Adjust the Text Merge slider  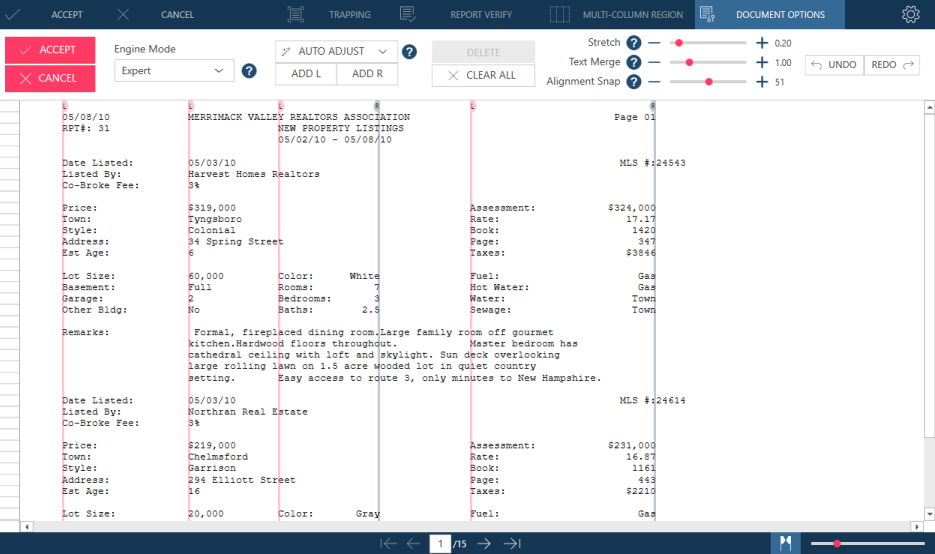point(689,63)
